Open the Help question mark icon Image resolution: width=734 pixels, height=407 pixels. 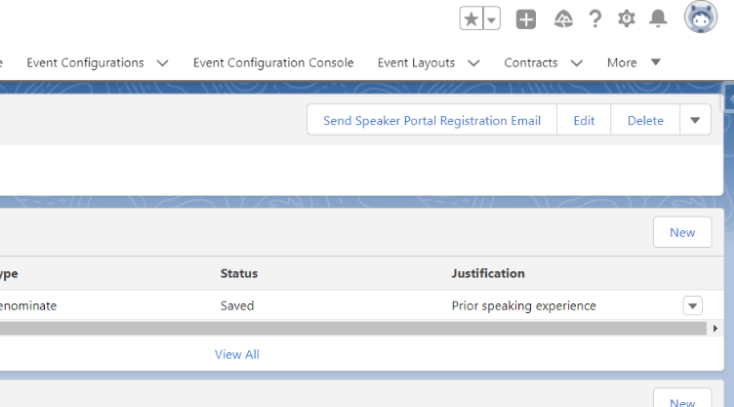coord(595,19)
